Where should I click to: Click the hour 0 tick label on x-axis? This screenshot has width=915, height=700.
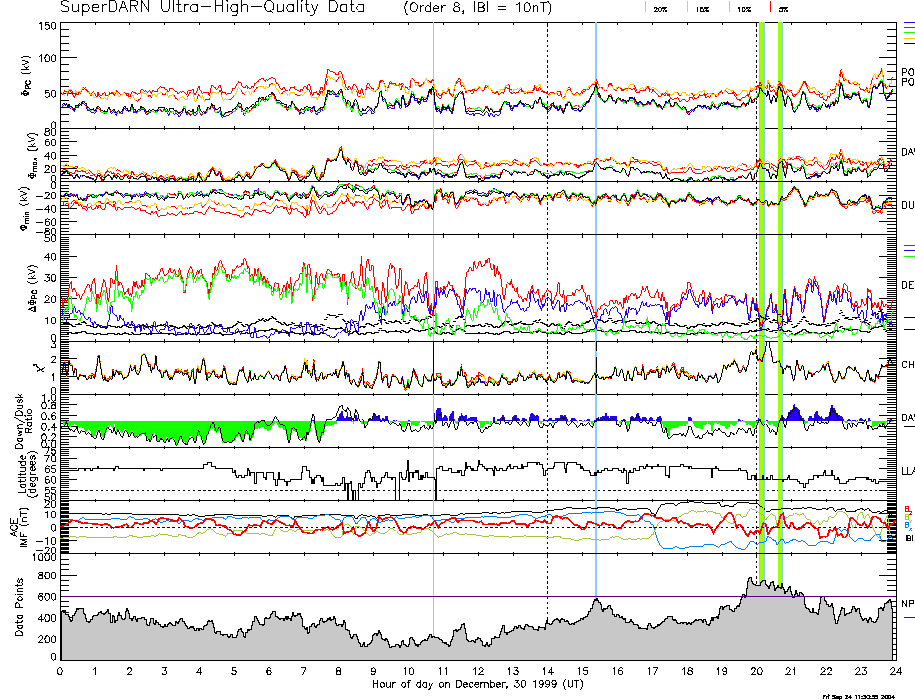pos(61,671)
